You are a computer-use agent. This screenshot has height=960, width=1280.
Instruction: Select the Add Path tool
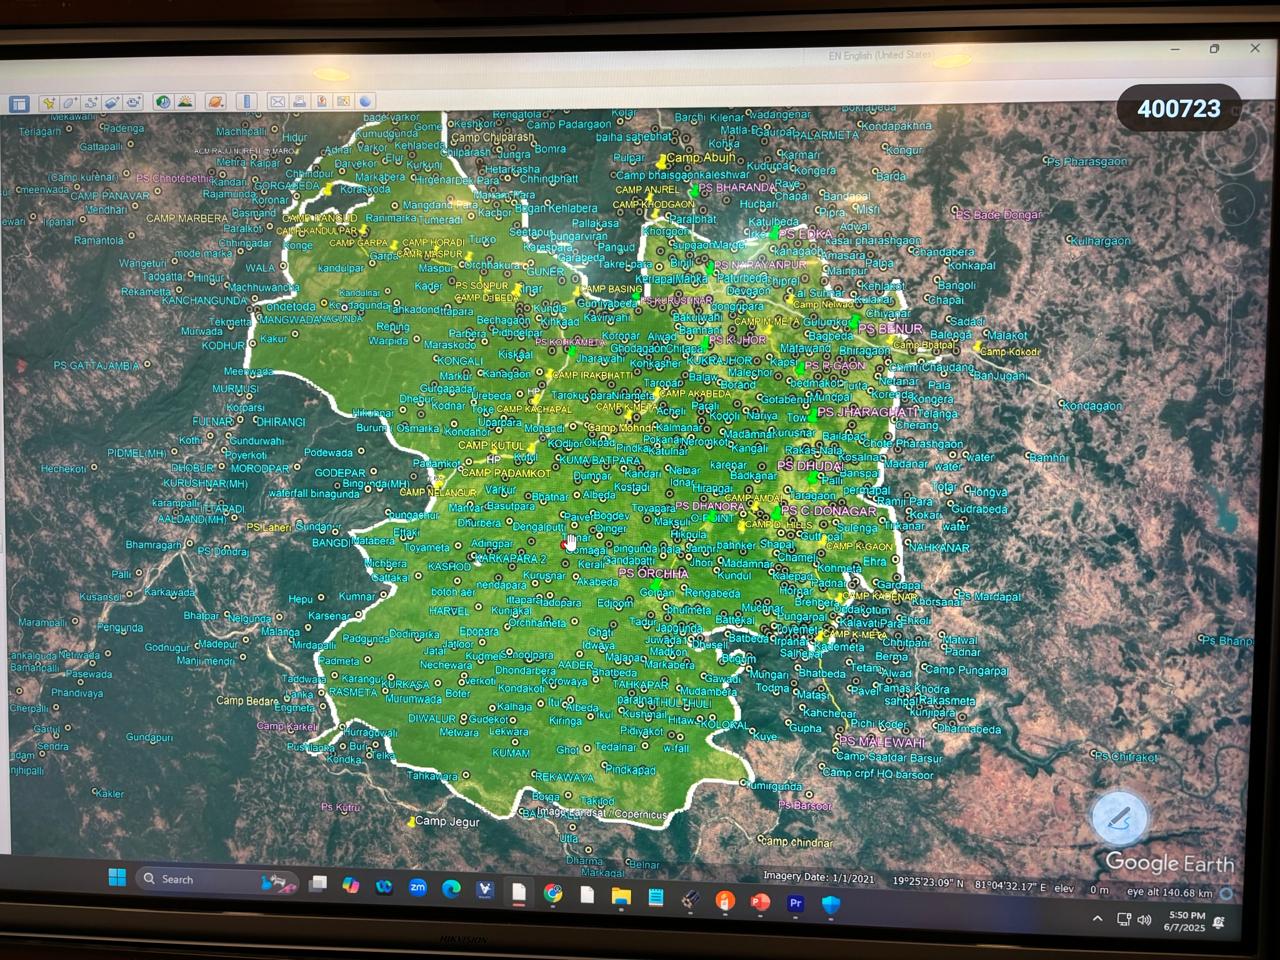[90, 103]
